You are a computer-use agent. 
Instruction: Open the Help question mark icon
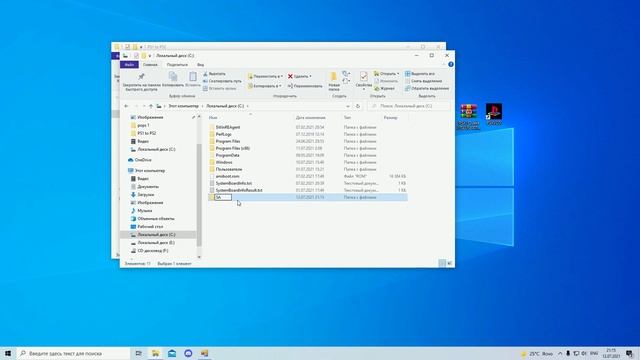click(x=451, y=64)
